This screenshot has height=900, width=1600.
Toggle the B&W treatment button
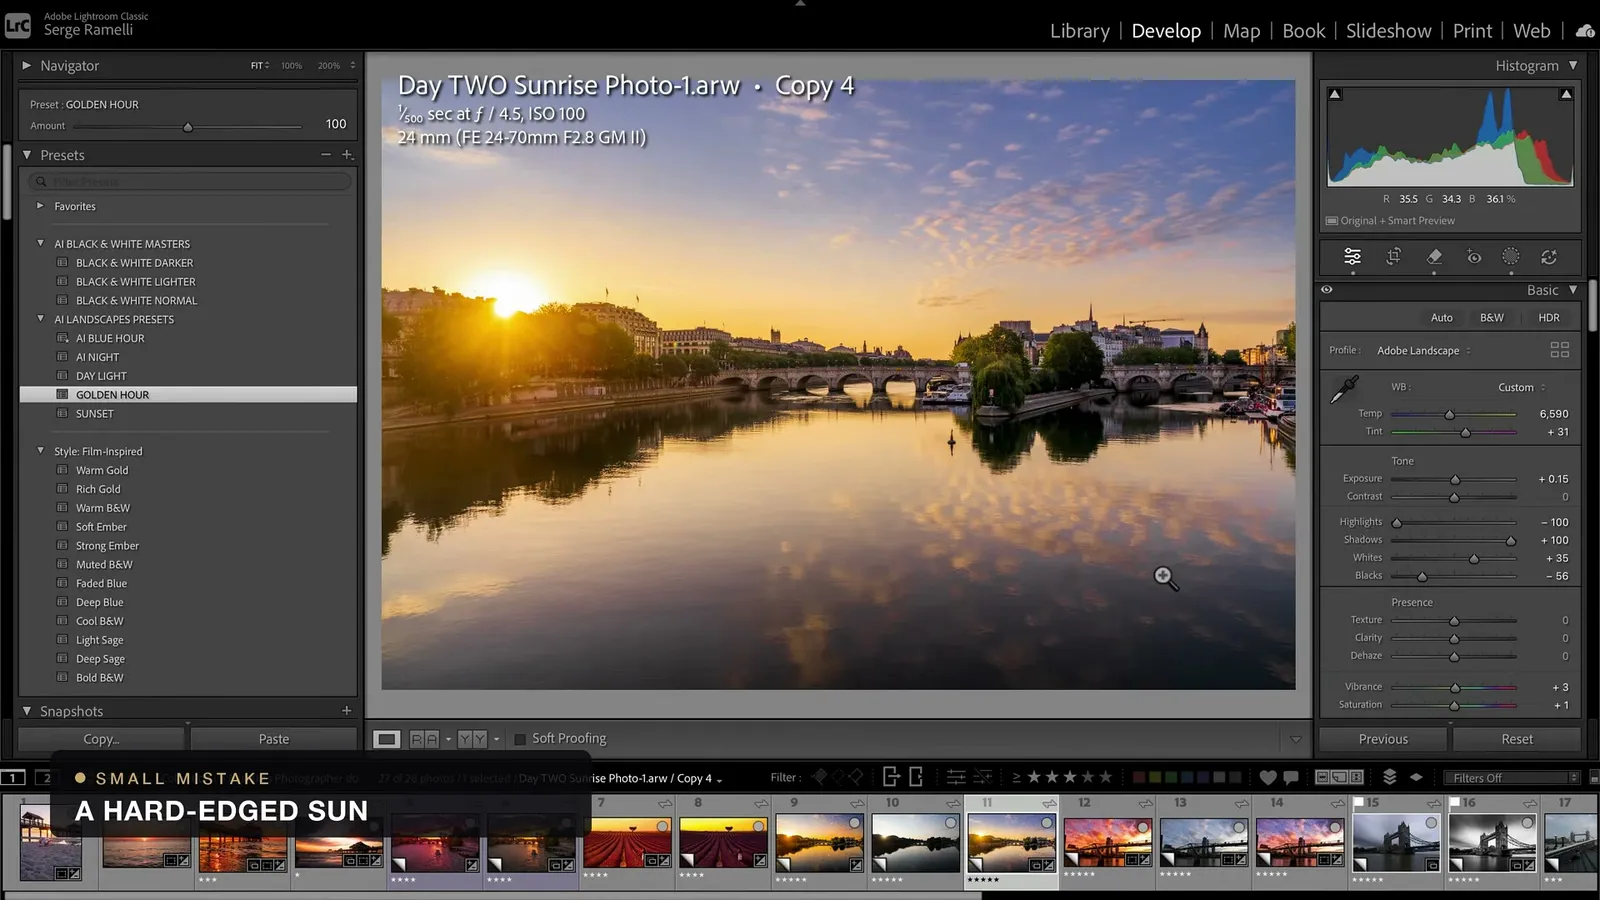point(1491,318)
